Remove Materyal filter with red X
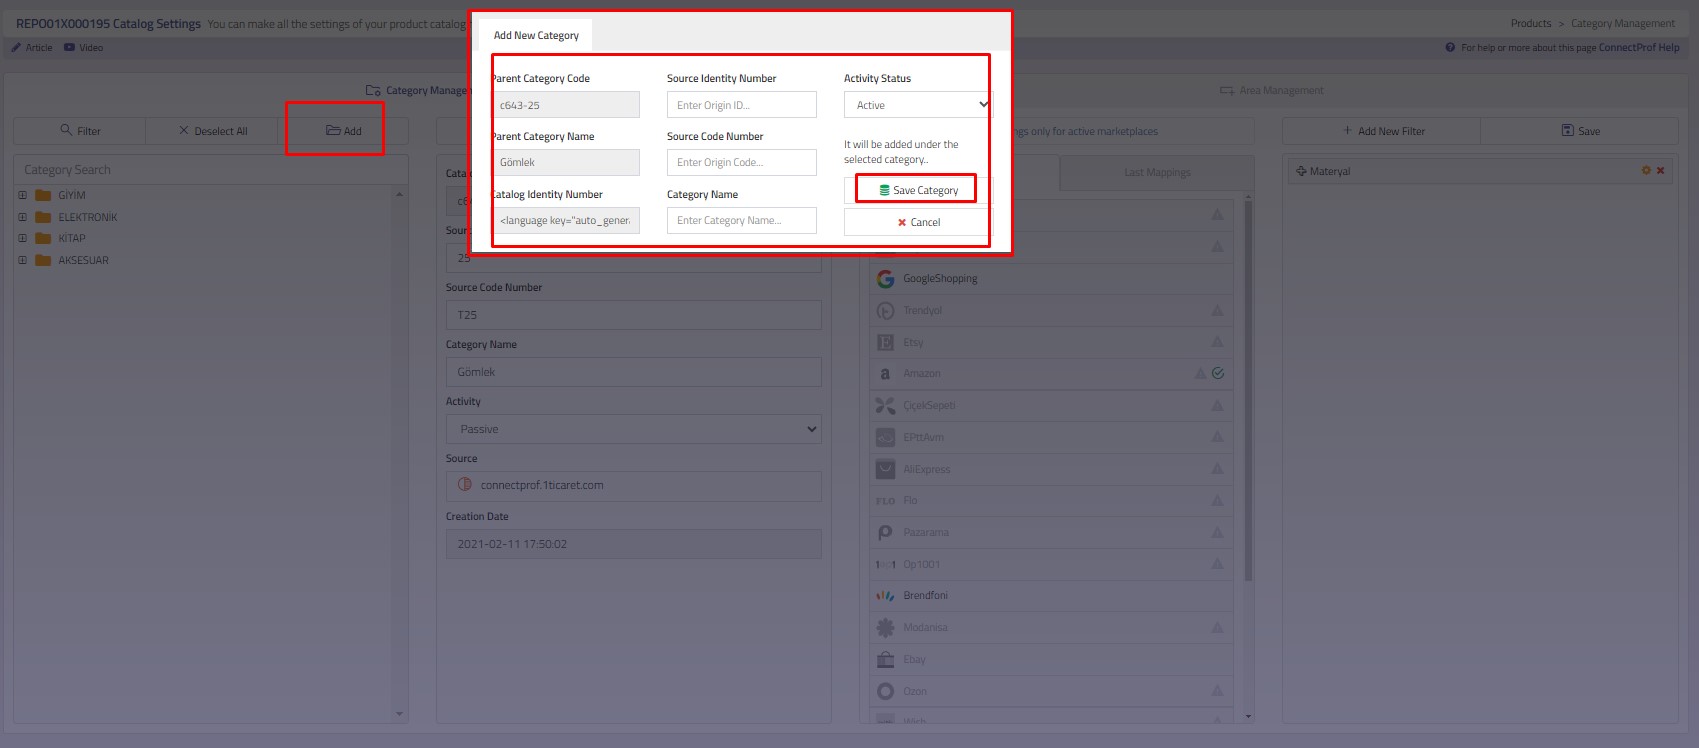Screen dimensions: 1699x748 pyautogui.click(x=1661, y=171)
